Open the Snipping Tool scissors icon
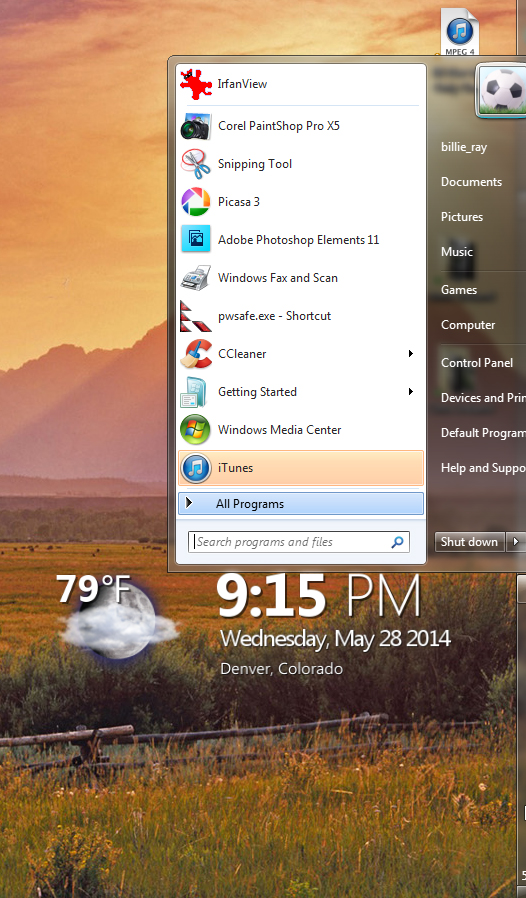The image size is (526, 898). pos(195,164)
